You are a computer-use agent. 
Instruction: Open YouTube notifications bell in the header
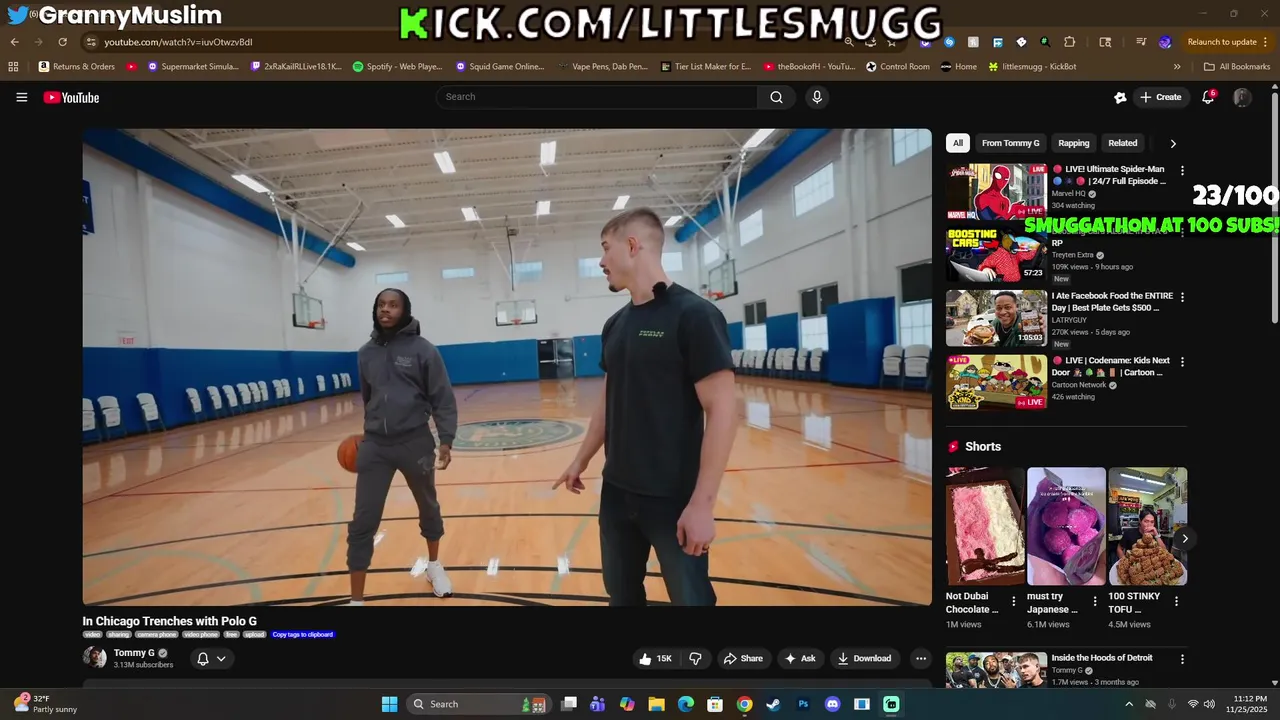pos(1208,97)
